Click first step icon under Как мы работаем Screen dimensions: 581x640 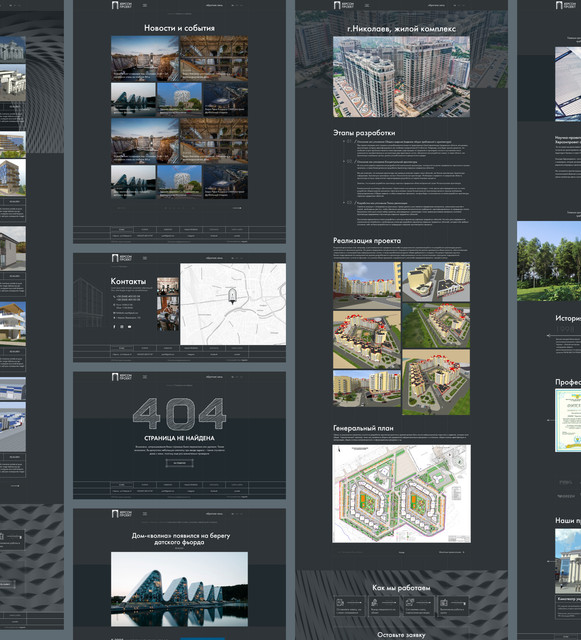(340, 602)
